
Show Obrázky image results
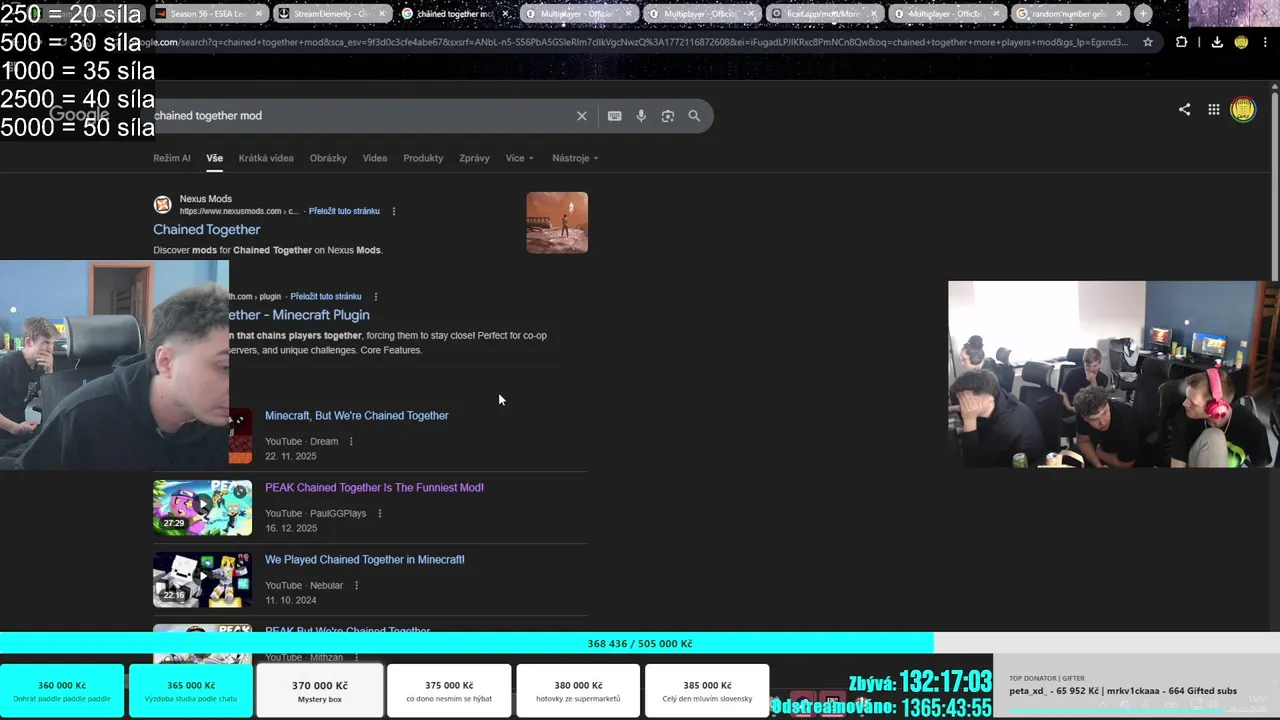click(328, 158)
